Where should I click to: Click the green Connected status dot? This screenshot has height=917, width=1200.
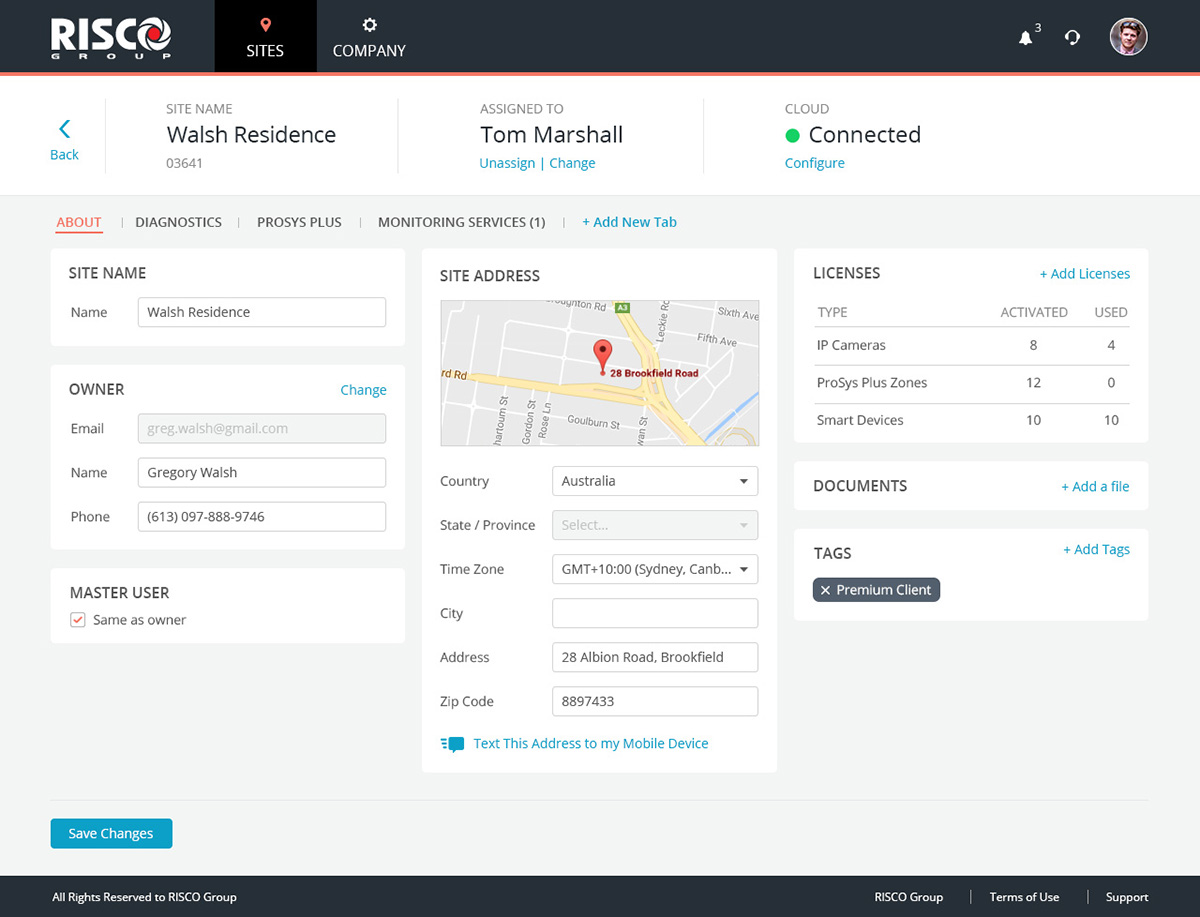[793, 135]
